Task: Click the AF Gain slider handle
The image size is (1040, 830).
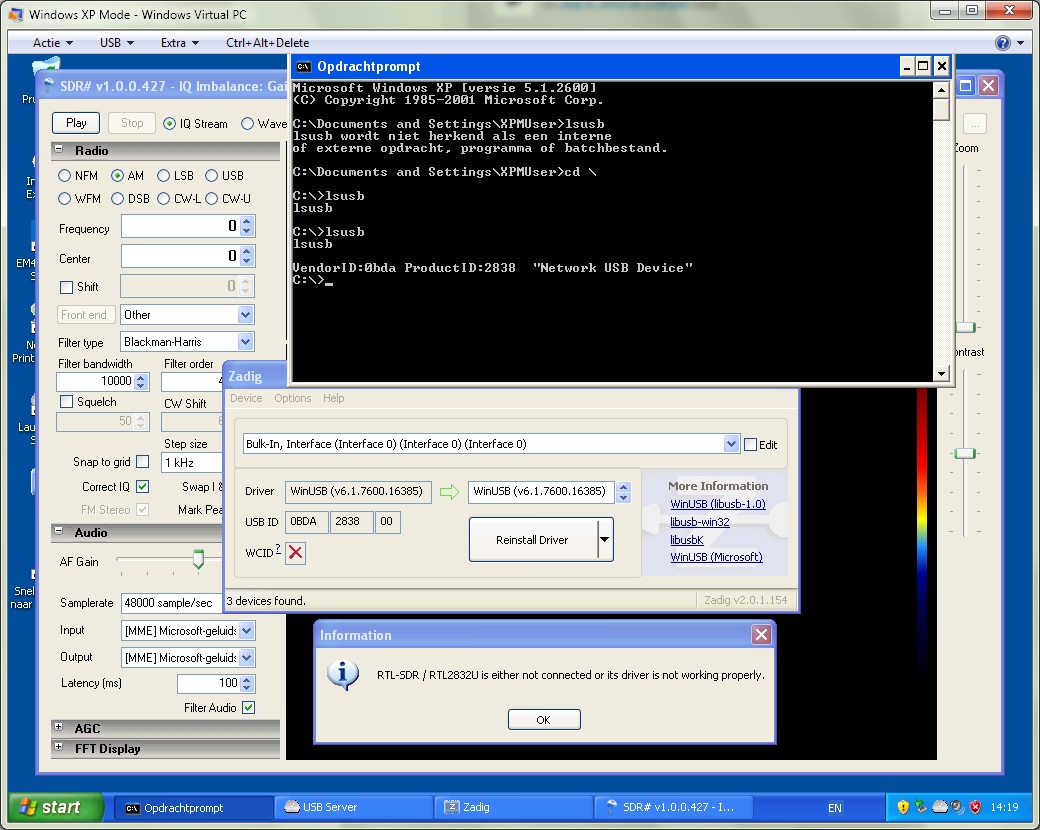Action: (198, 559)
